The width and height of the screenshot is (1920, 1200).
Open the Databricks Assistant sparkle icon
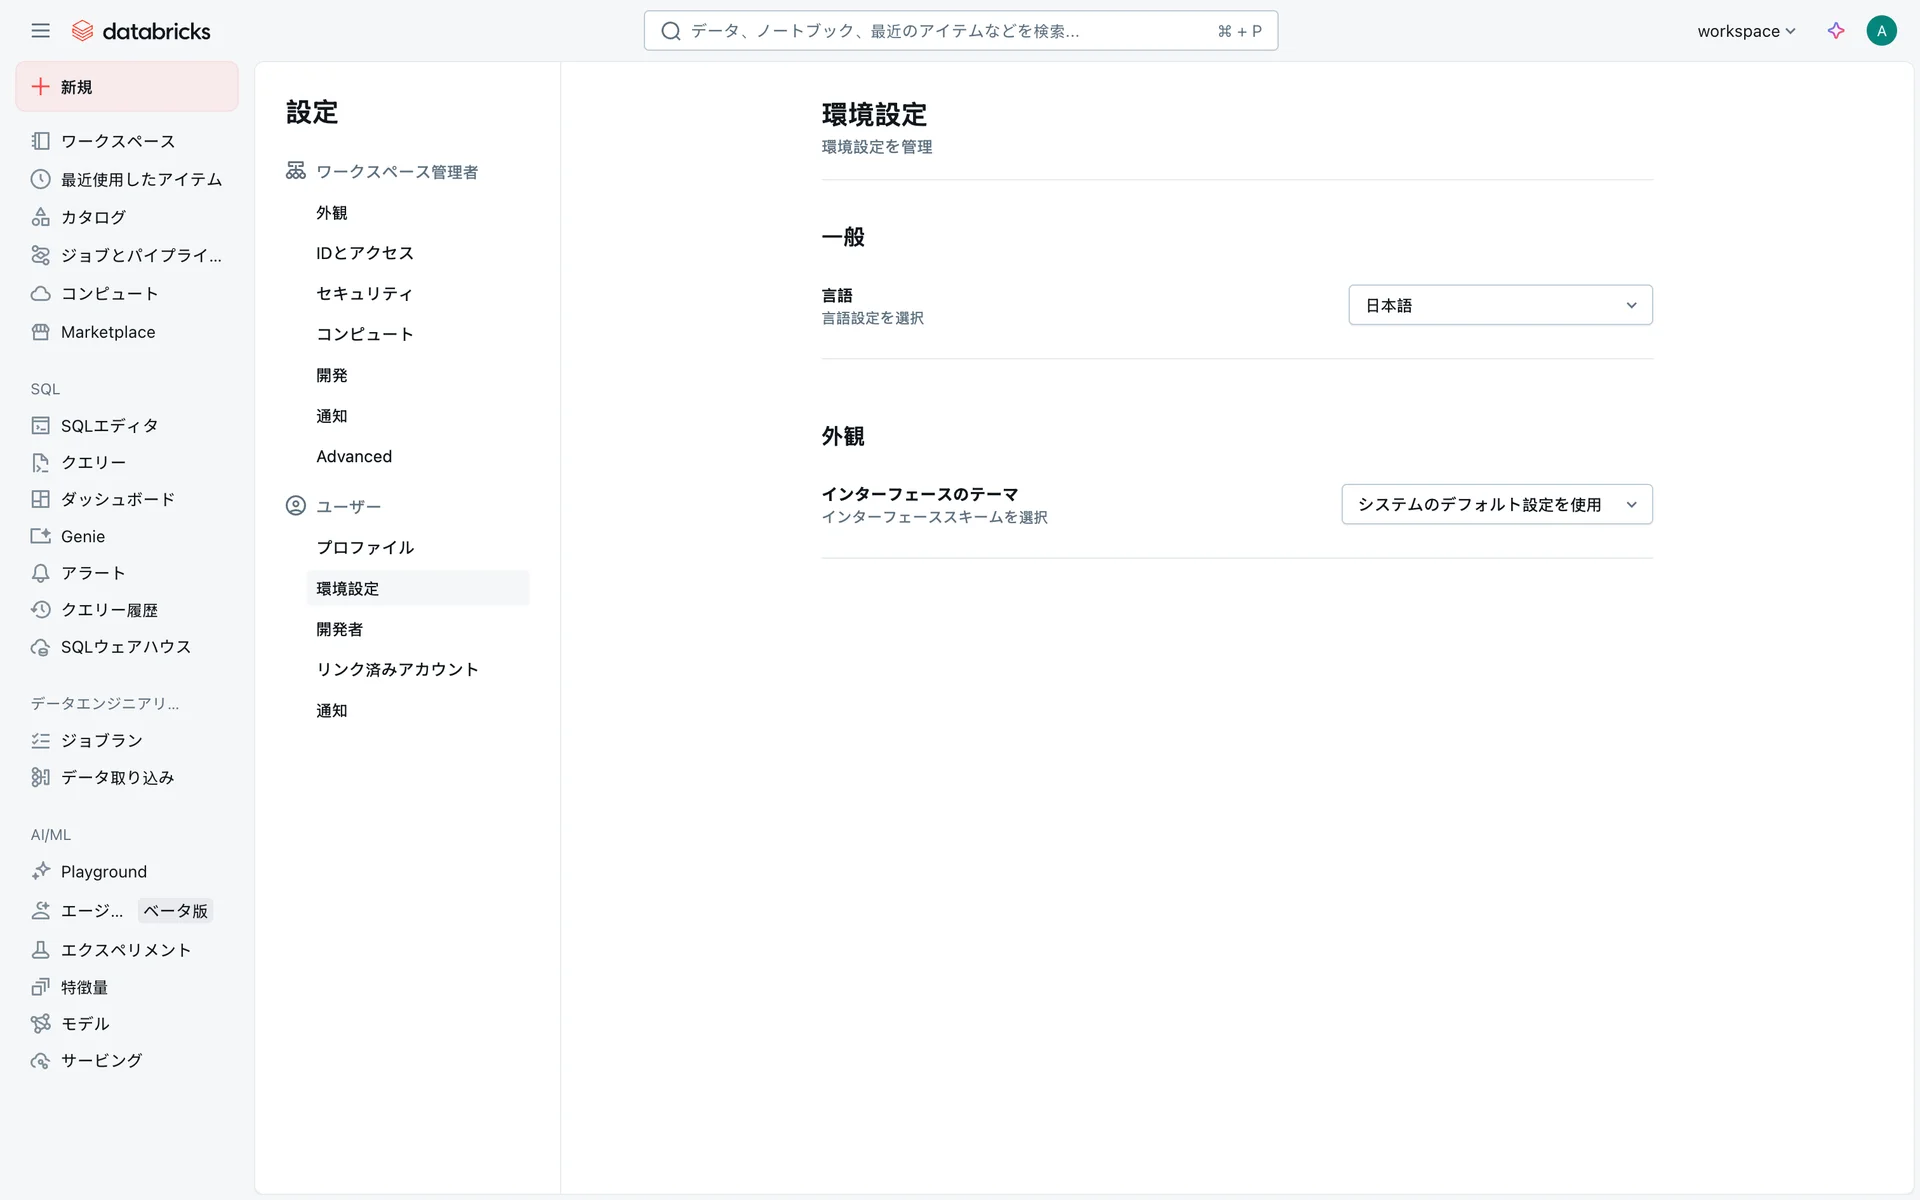click(1836, 31)
